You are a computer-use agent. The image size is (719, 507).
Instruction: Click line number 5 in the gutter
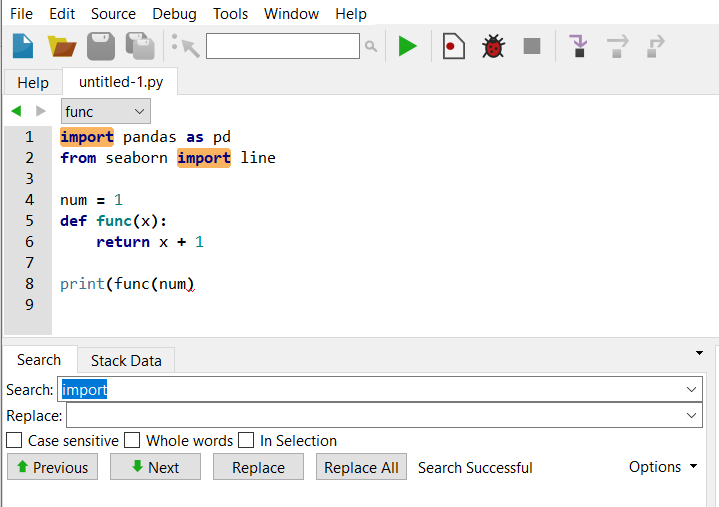(x=29, y=221)
